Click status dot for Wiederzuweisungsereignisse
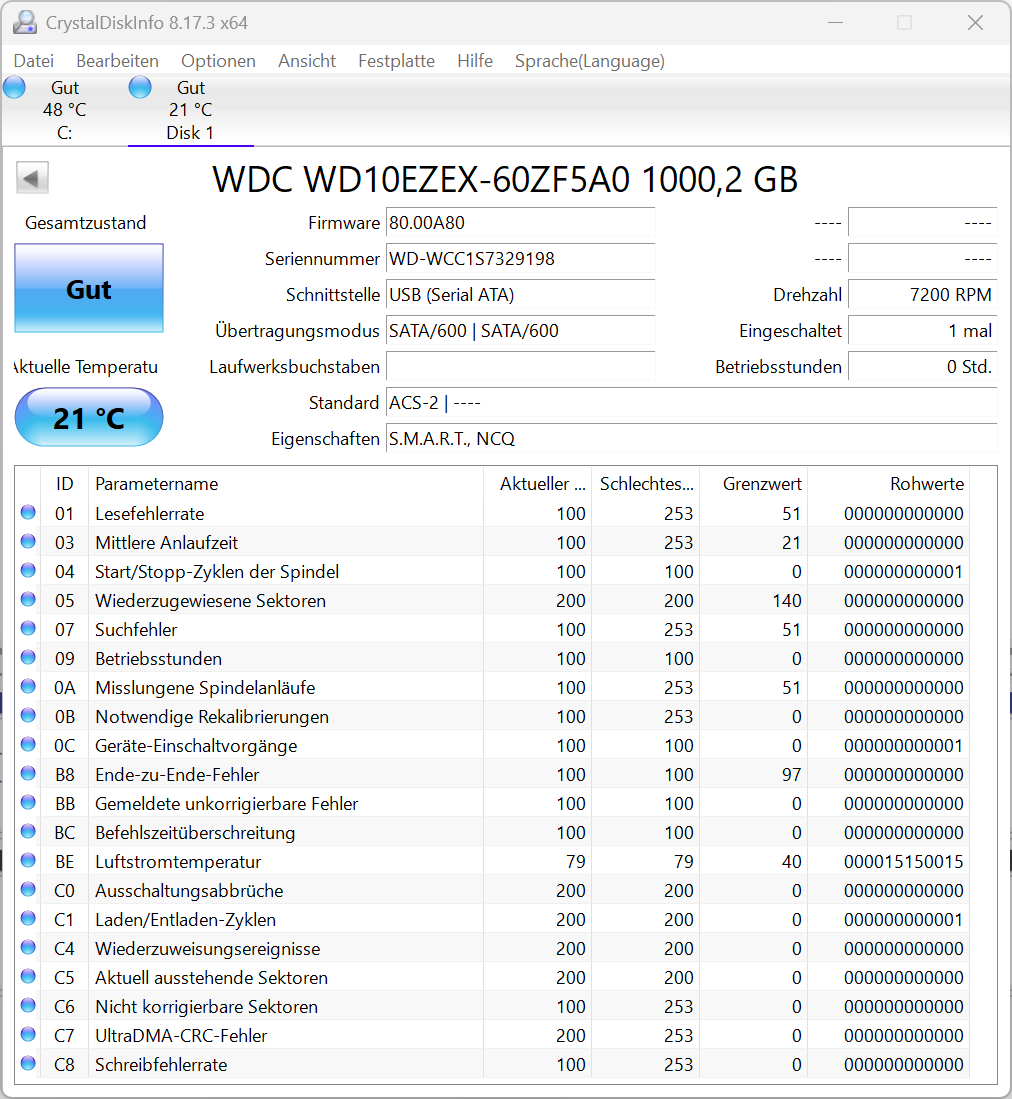This screenshot has height=1099, width=1012. click(28, 948)
